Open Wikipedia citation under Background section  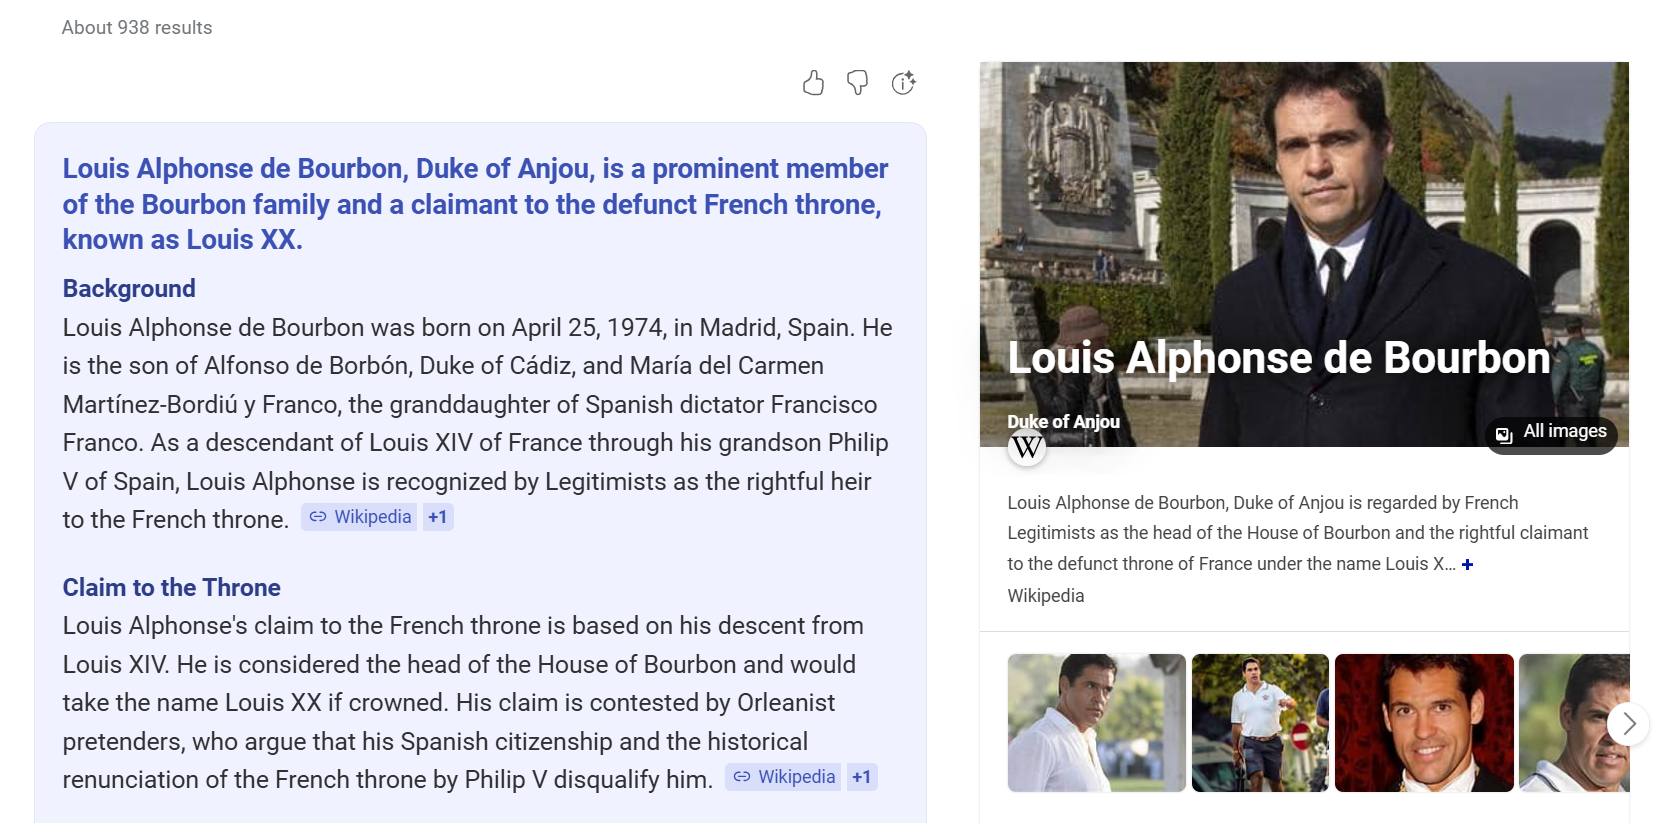click(x=360, y=517)
